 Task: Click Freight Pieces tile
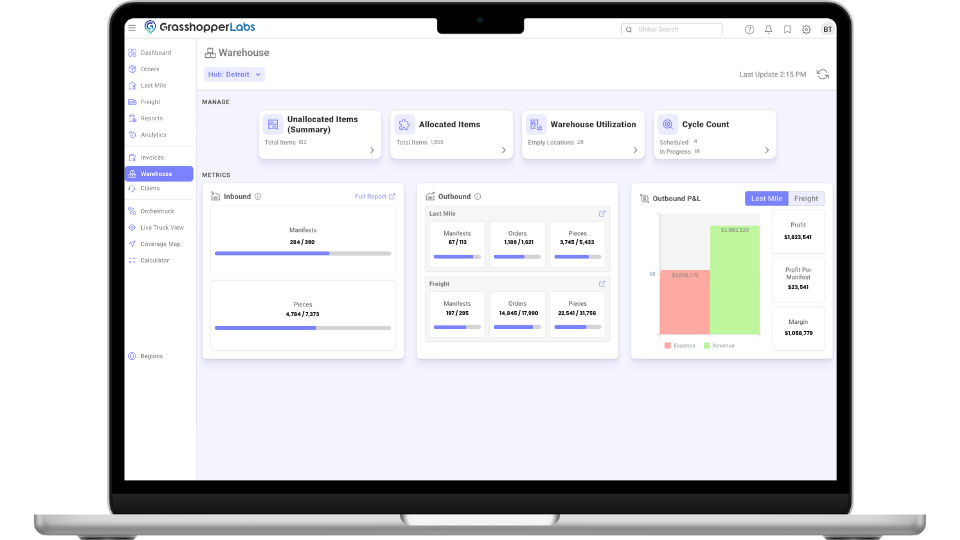[577, 315]
